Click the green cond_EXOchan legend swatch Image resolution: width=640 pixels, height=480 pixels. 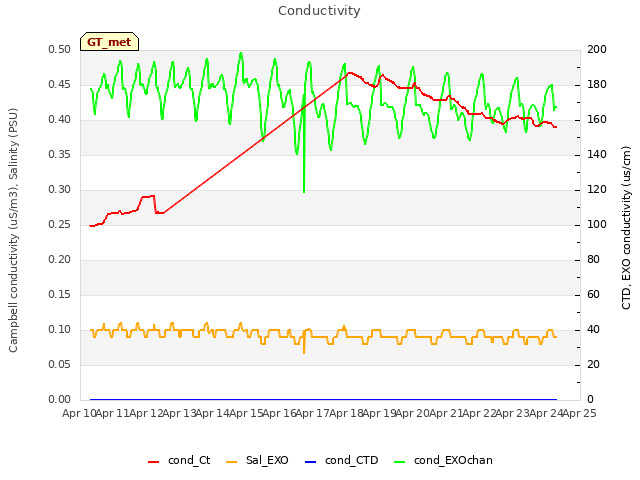(400, 462)
